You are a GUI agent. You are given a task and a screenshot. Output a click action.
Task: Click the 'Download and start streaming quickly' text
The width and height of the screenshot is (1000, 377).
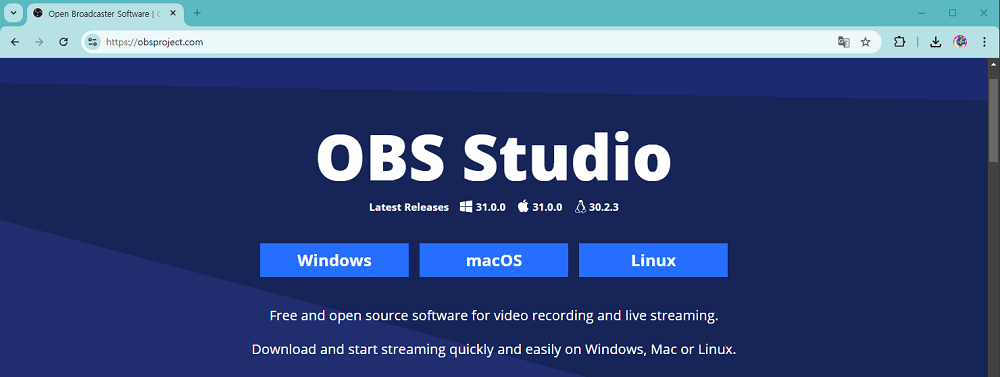click(x=494, y=350)
